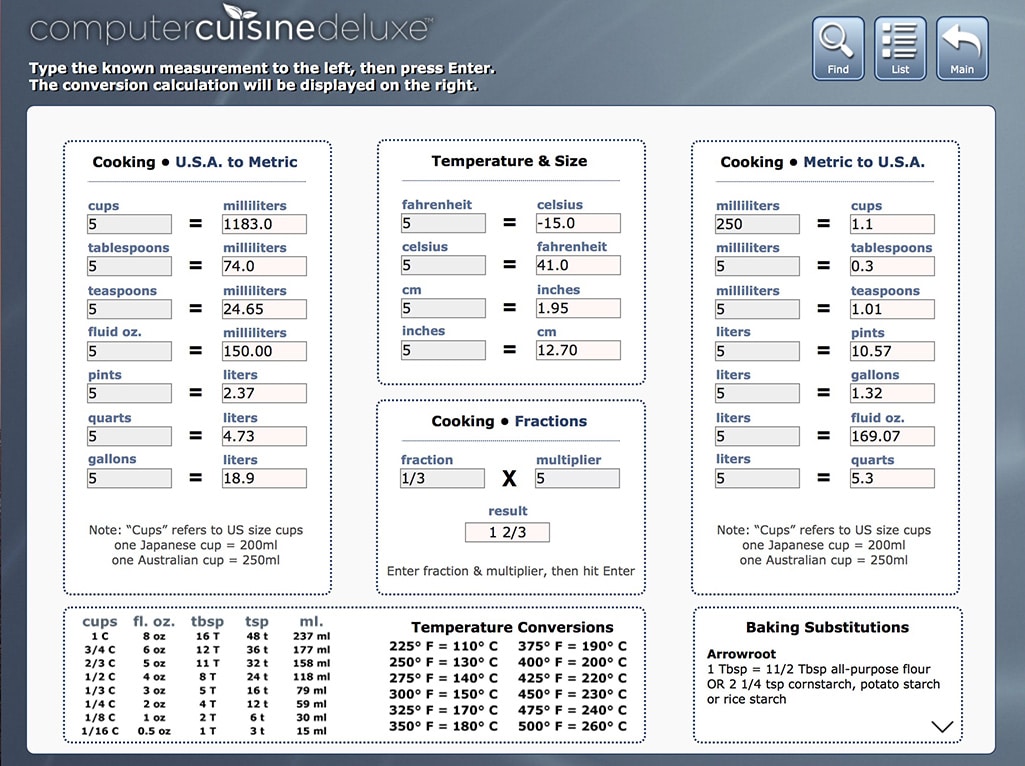Click the Temperature Conversions heading

(512, 627)
